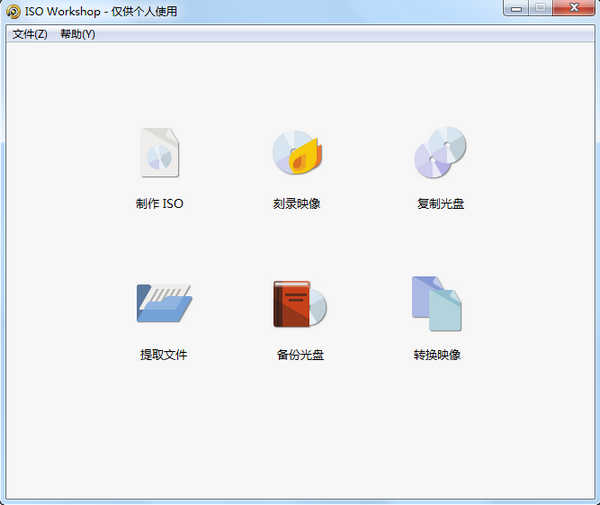The width and height of the screenshot is (600, 505).
Task: Open the 复制光盘 twin discs icon
Action: pyautogui.click(x=440, y=152)
